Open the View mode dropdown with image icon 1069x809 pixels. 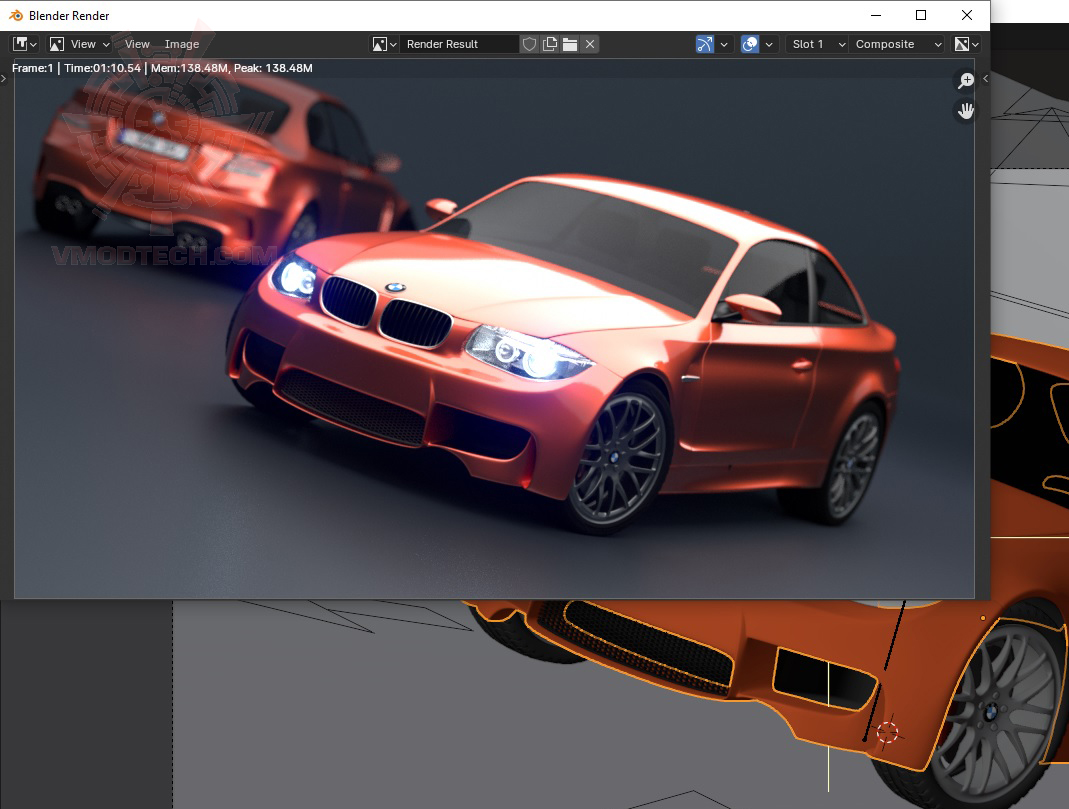click(x=79, y=44)
